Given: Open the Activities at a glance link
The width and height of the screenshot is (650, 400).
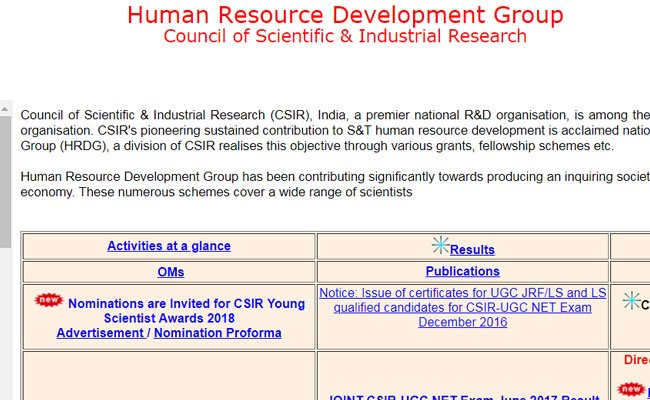Looking at the screenshot, I should 169,246.
